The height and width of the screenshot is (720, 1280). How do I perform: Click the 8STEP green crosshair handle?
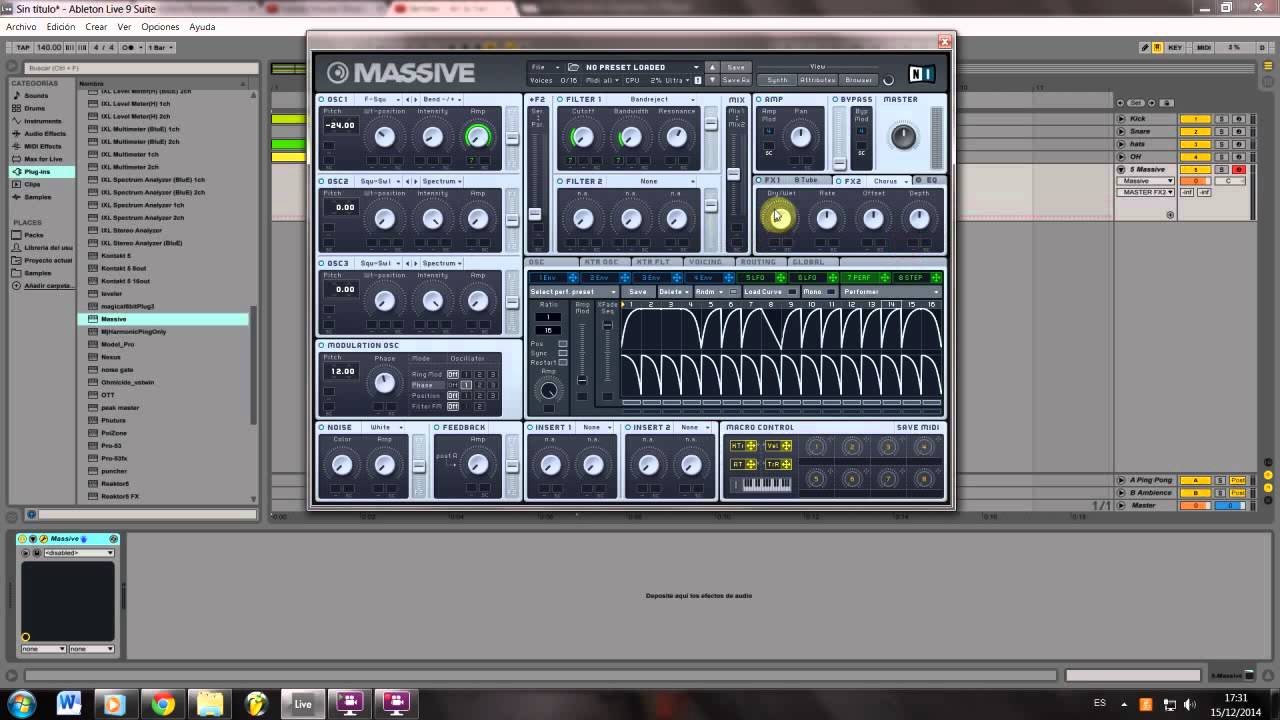click(x=936, y=278)
